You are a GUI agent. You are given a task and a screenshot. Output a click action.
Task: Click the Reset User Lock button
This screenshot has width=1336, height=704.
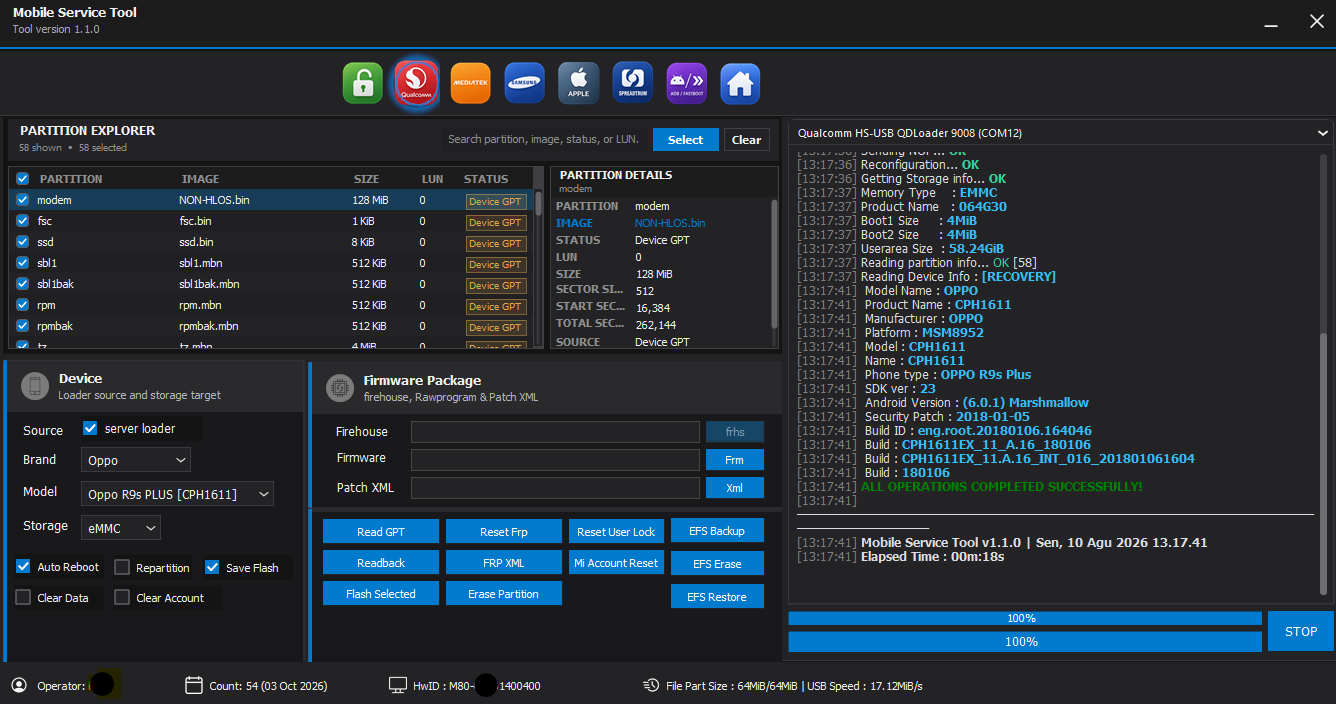coord(616,531)
